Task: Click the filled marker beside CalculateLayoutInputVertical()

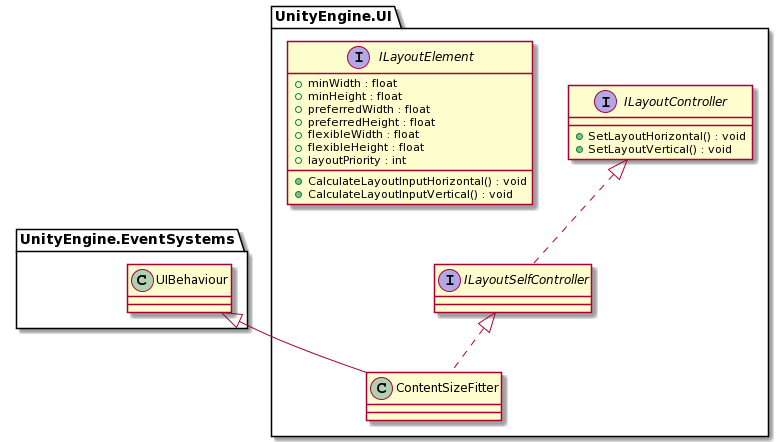Action: (x=298, y=194)
